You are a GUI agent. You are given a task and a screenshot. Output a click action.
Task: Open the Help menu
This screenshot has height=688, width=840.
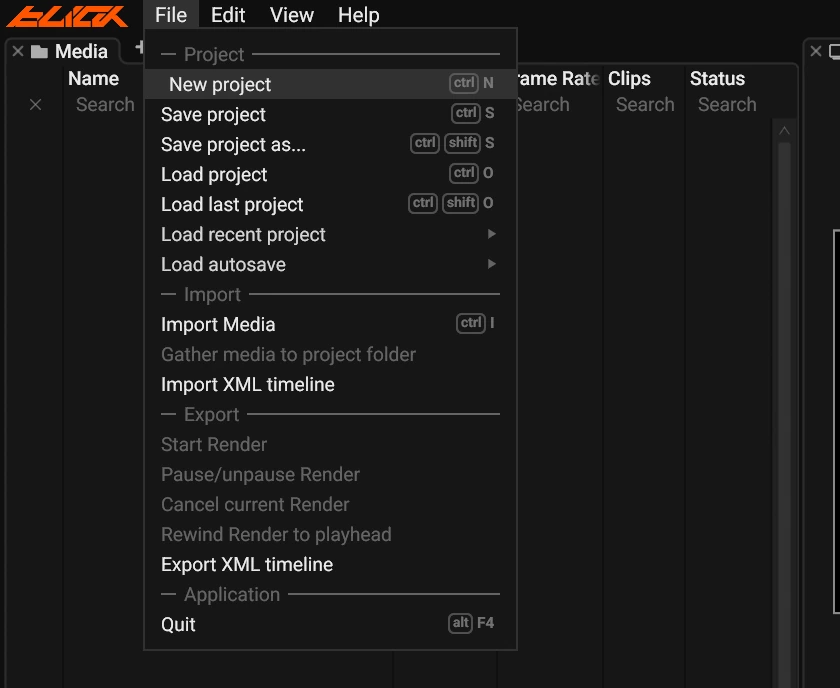358,14
